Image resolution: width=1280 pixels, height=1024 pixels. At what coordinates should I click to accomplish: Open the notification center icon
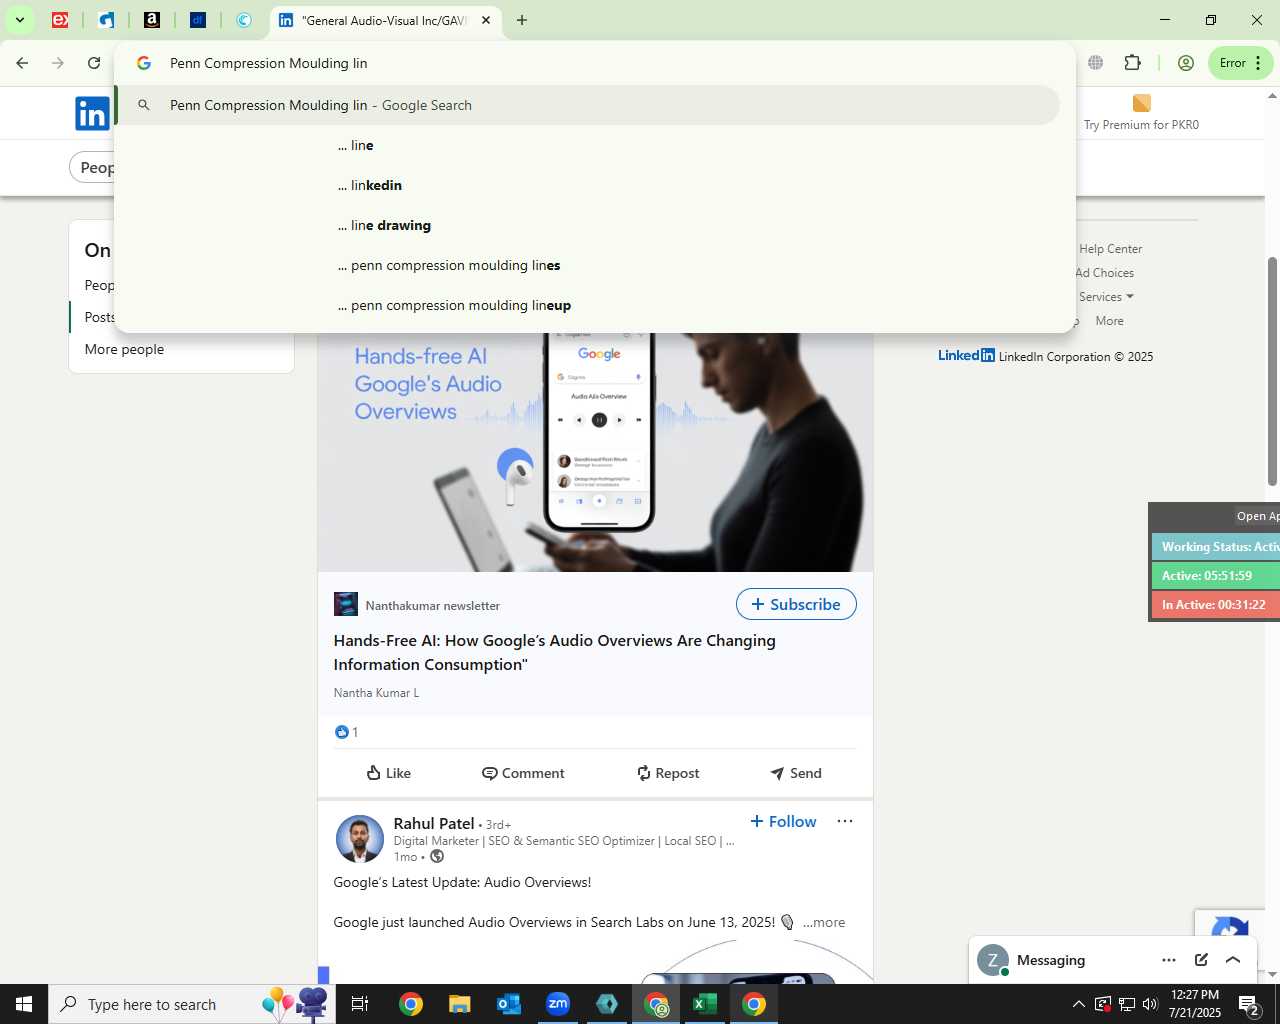click(x=1250, y=1004)
